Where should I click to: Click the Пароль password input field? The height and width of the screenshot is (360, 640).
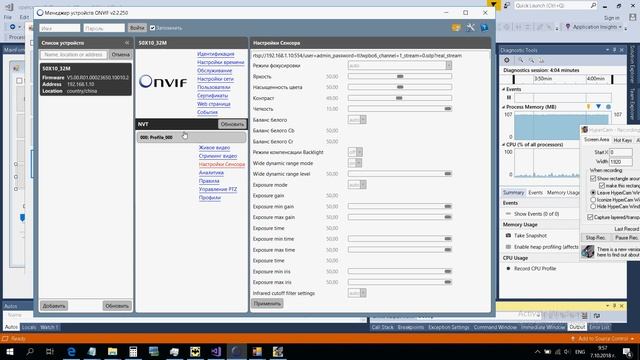pos(104,28)
